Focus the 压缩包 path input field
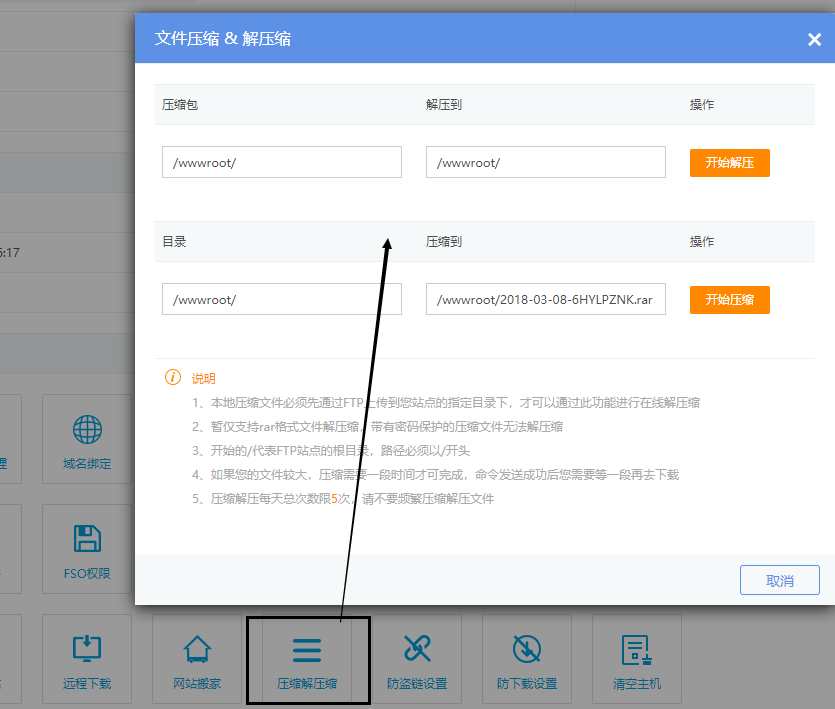 282,163
